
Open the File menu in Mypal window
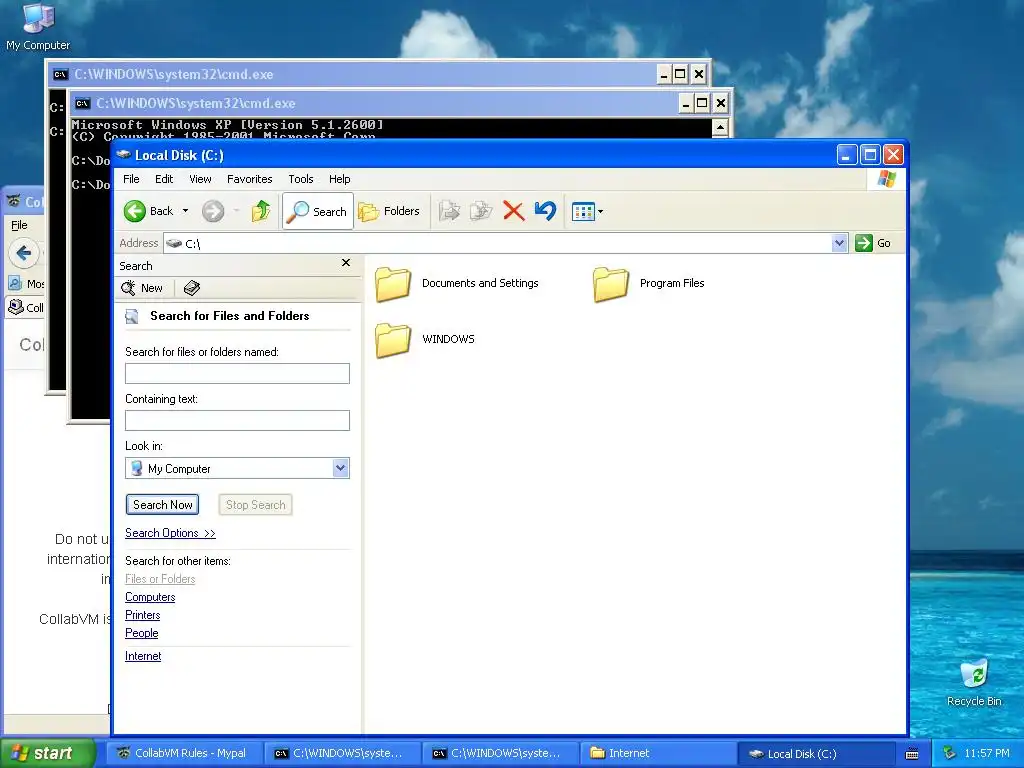[x=20, y=225]
